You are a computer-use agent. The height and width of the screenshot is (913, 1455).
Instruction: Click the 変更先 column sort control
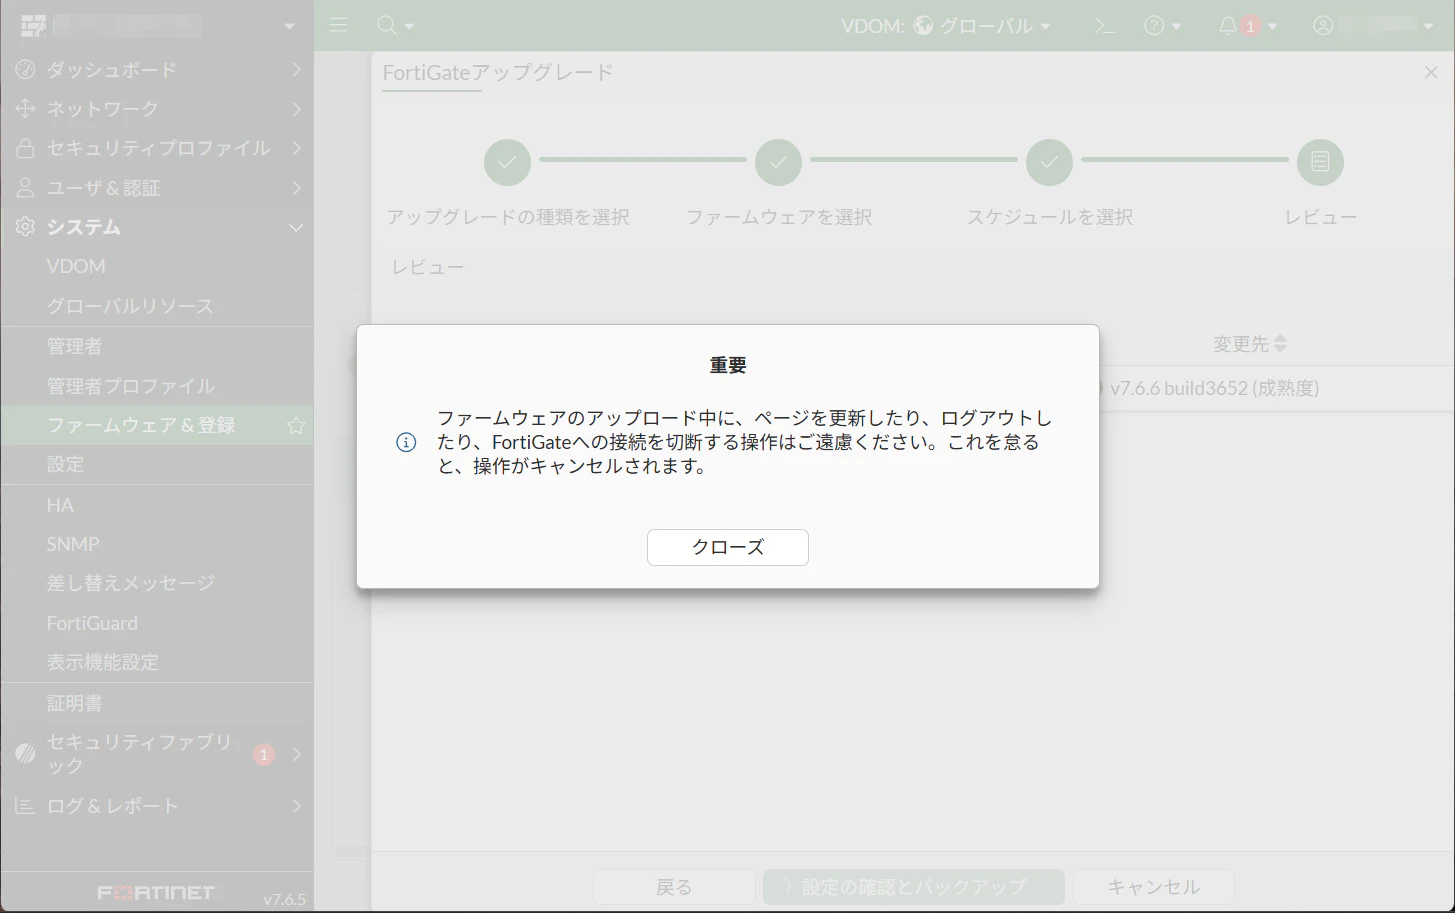1278,343
